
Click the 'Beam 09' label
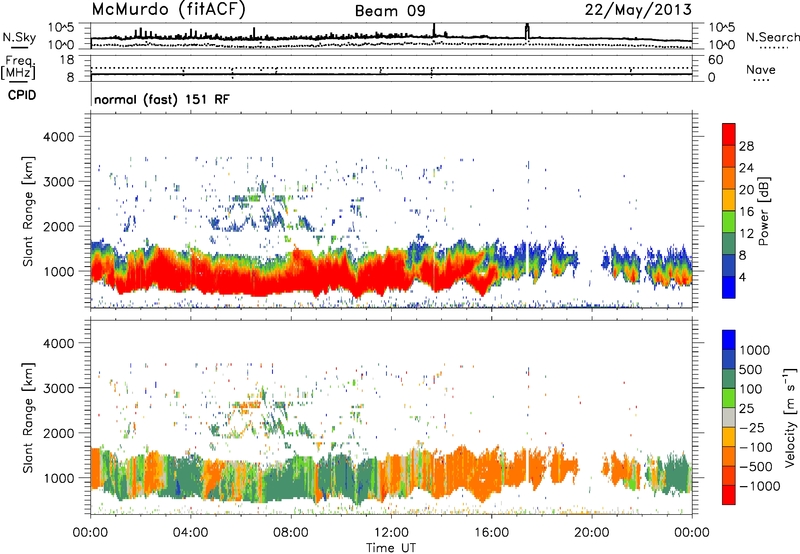point(390,11)
